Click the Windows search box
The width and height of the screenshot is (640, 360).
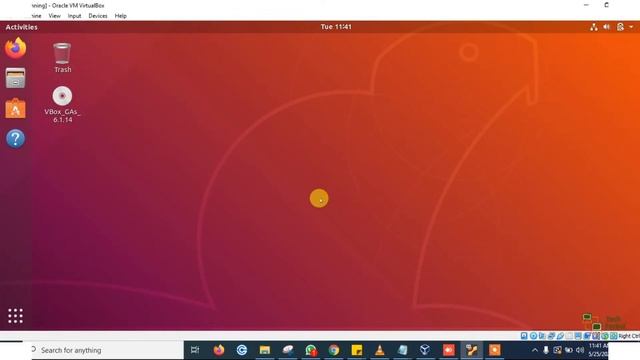(x=107, y=350)
